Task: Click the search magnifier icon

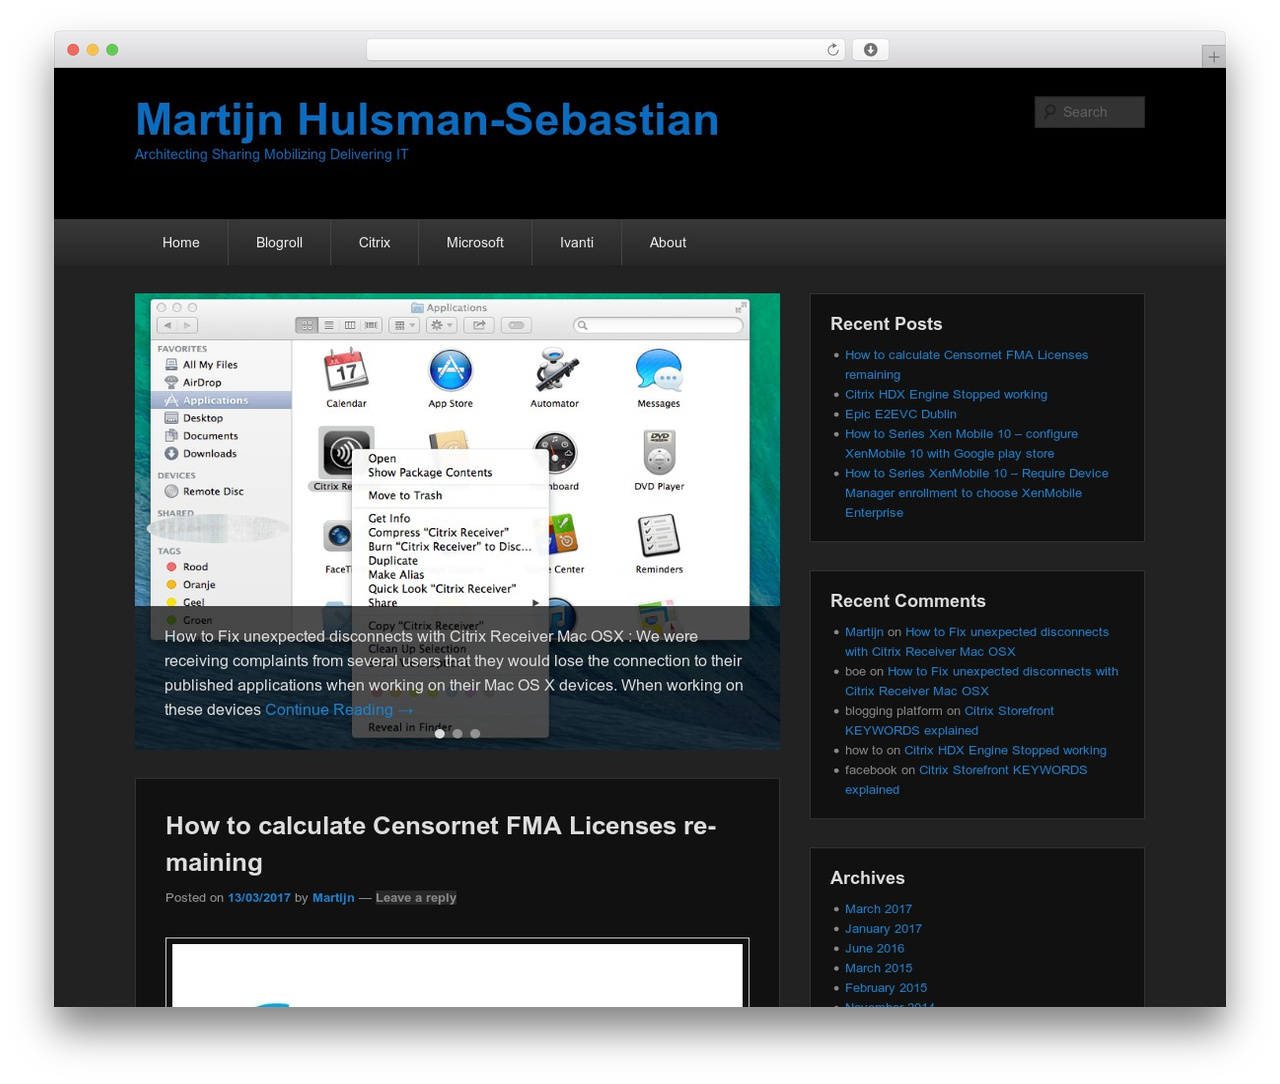Action: click(x=1050, y=112)
